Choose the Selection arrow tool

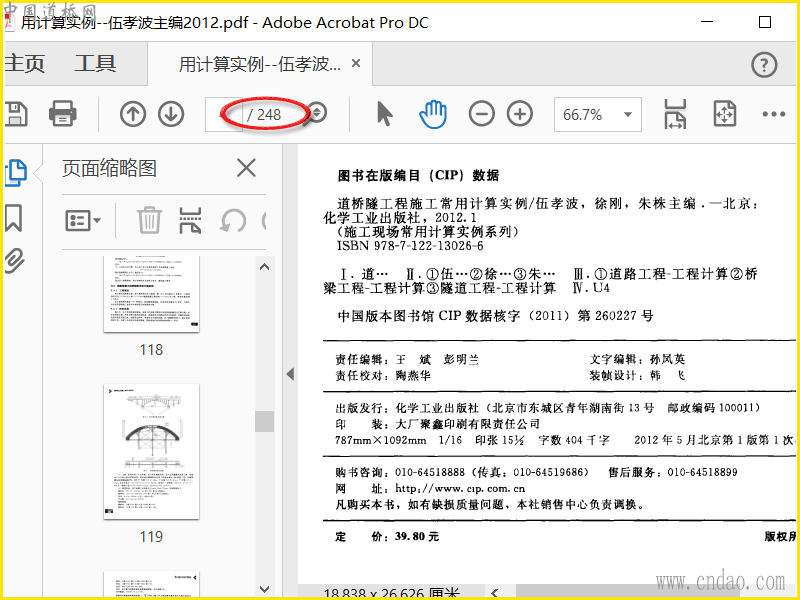click(x=385, y=113)
